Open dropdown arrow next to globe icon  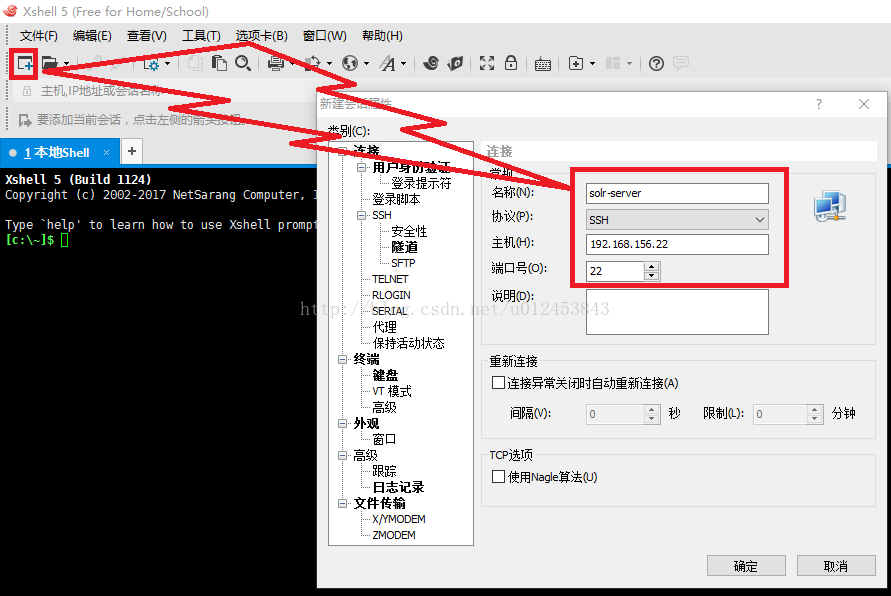(366, 64)
